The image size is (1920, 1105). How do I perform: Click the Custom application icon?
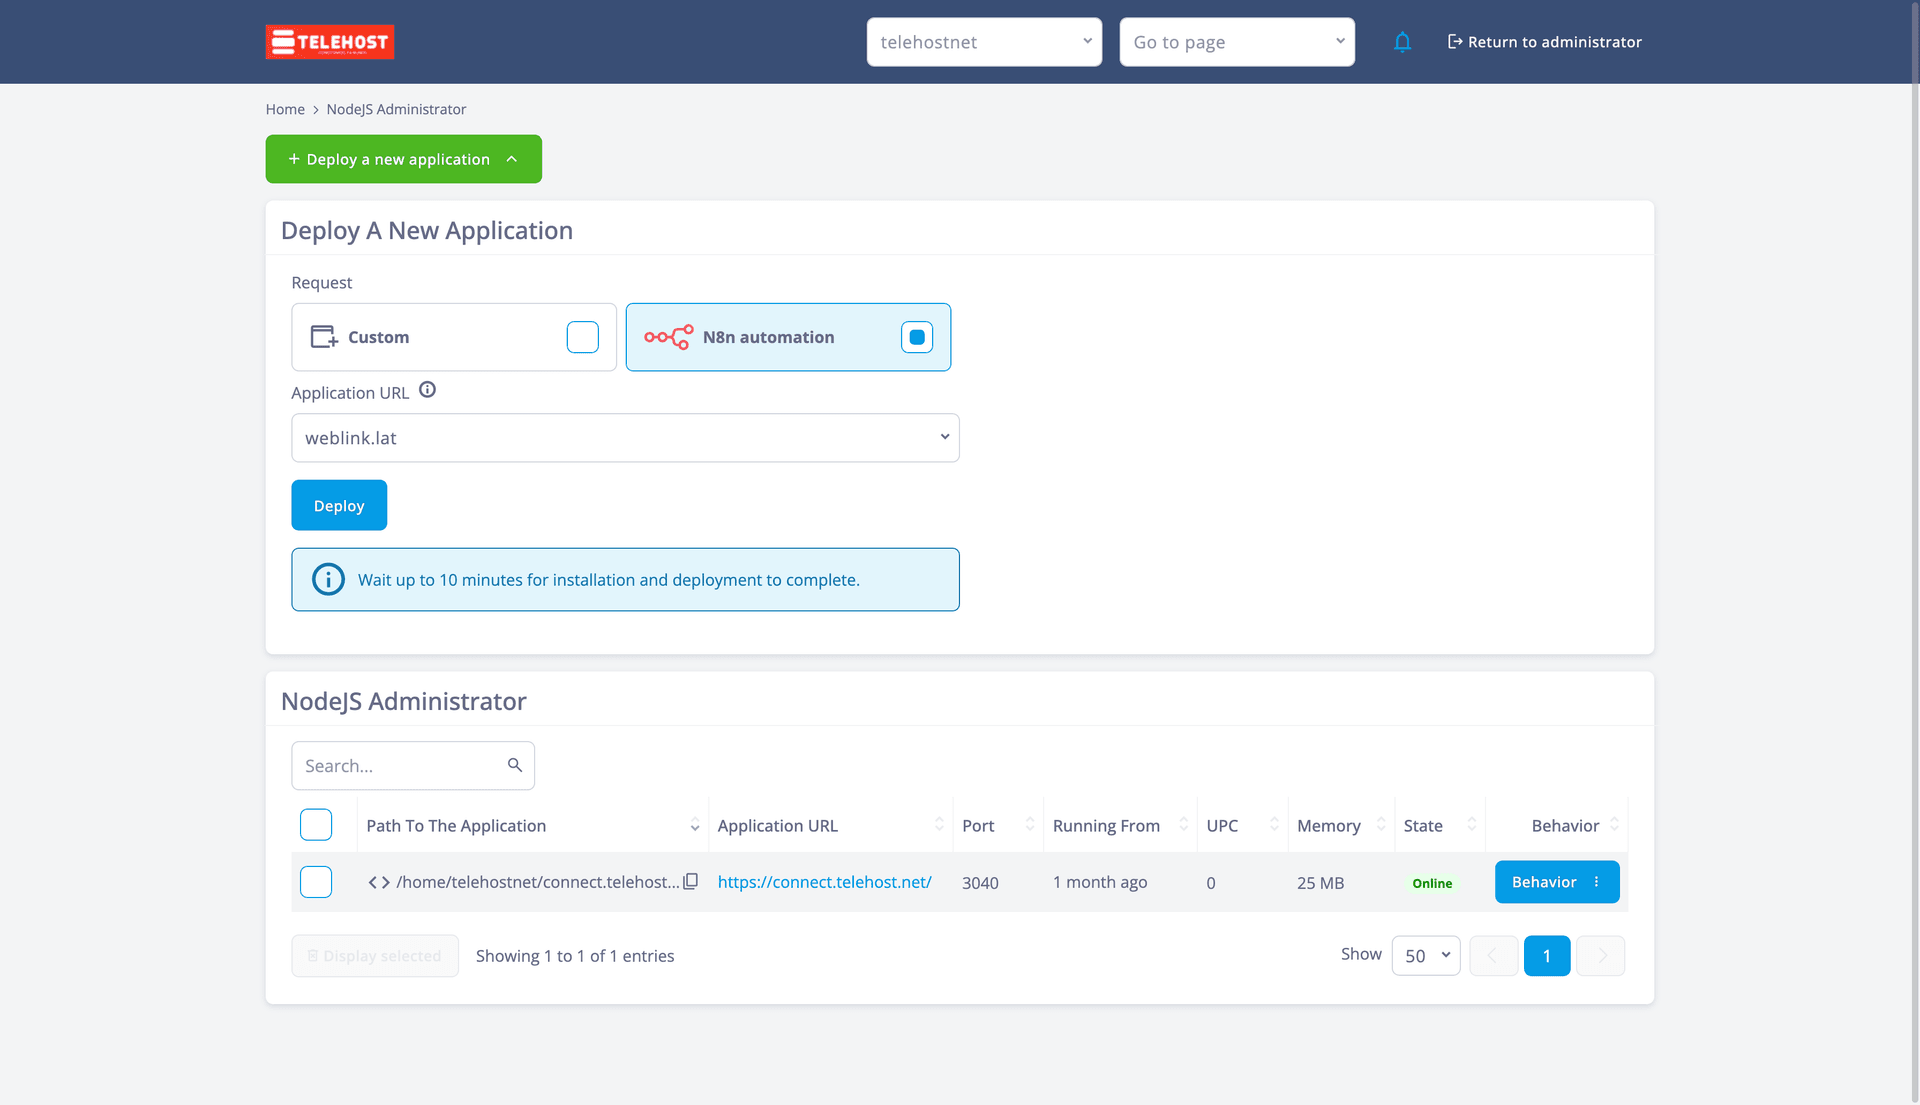click(324, 337)
